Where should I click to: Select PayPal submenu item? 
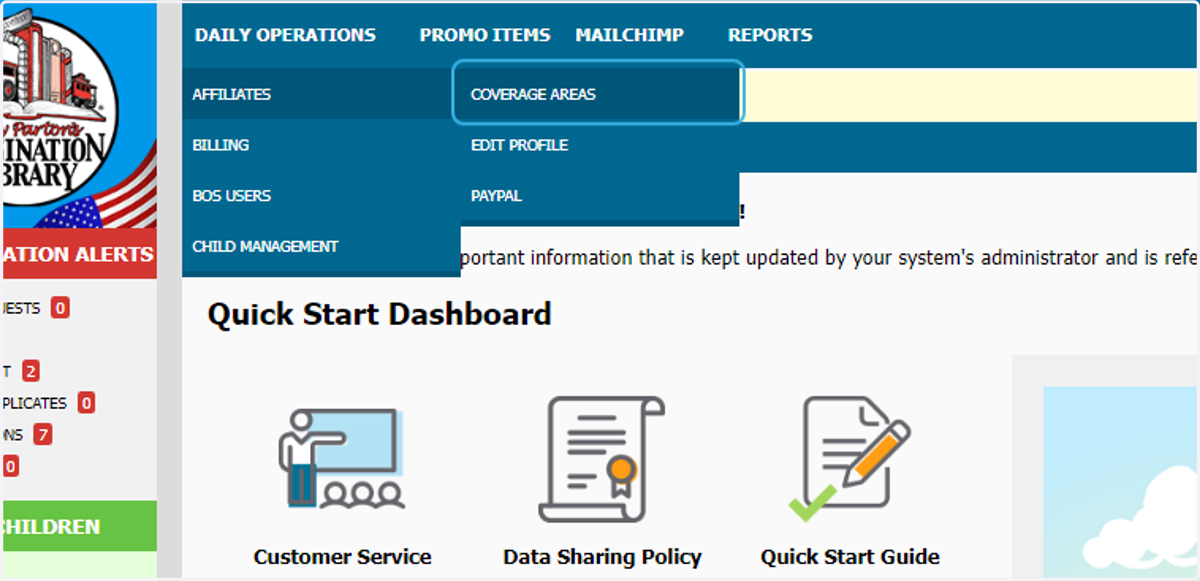[x=600, y=196]
